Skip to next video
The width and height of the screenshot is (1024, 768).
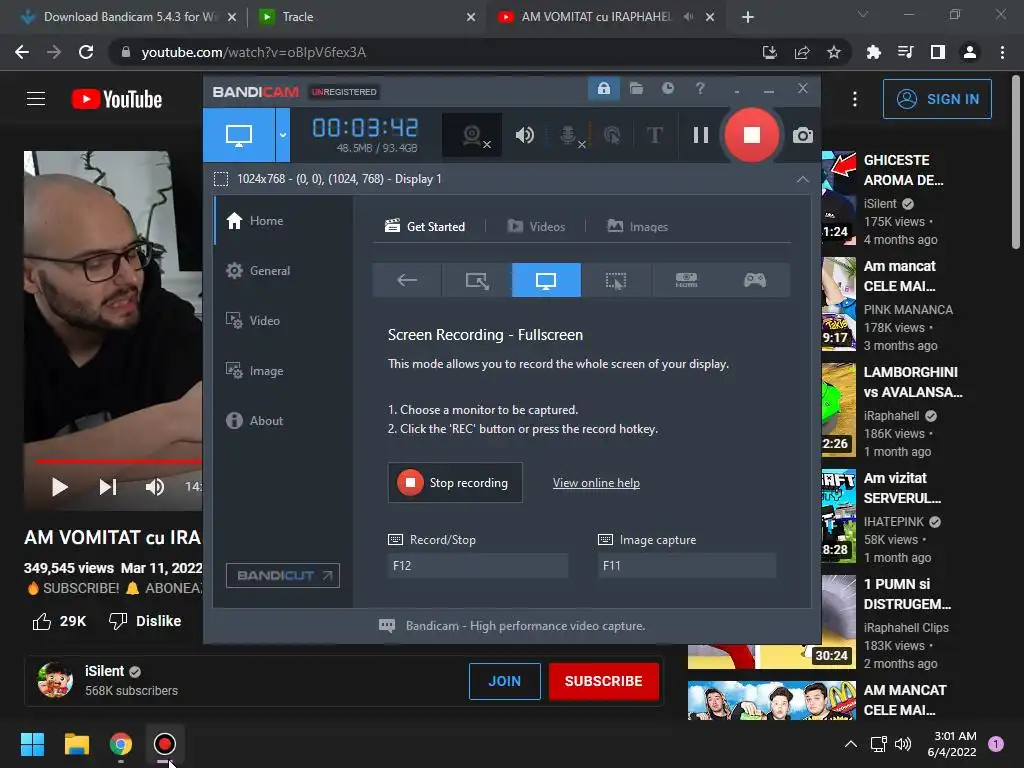[108, 487]
